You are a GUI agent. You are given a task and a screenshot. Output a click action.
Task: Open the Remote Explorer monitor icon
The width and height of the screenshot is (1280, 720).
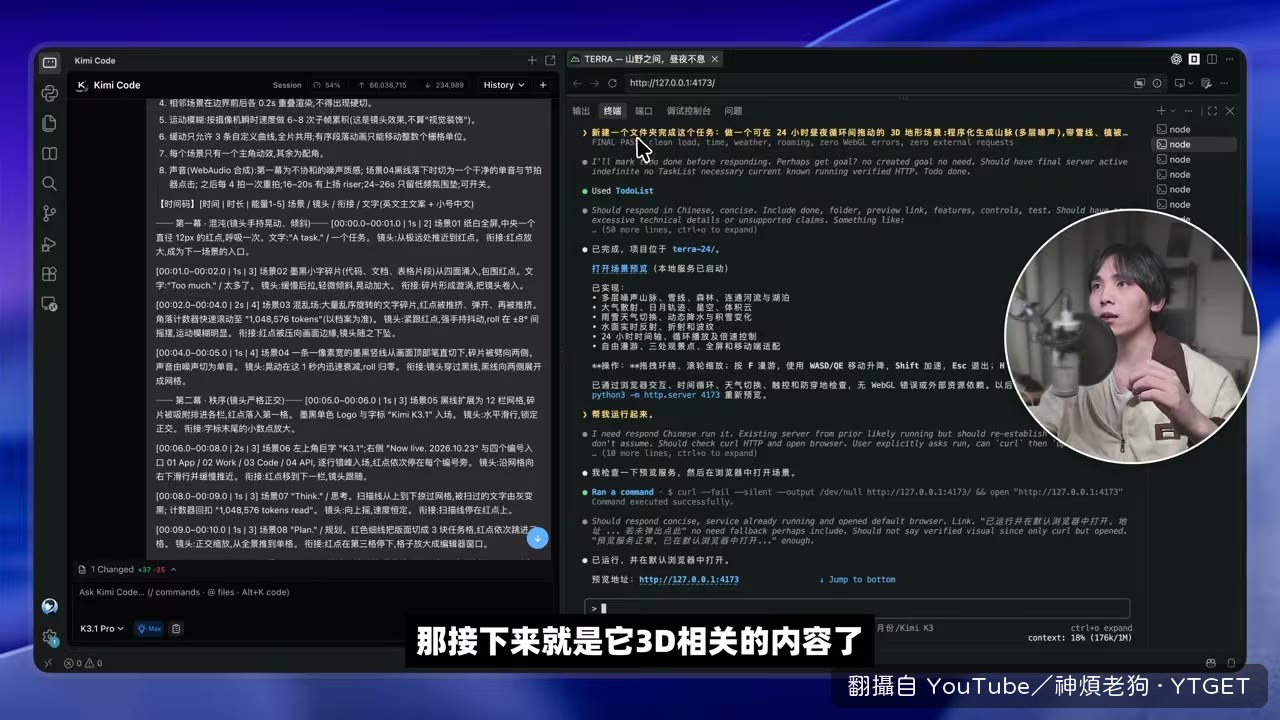(49, 303)
